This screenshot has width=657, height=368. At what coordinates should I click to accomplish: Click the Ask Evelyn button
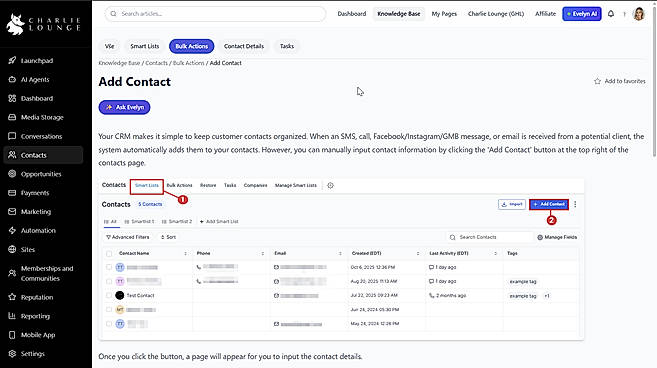(x=124, y=107)
